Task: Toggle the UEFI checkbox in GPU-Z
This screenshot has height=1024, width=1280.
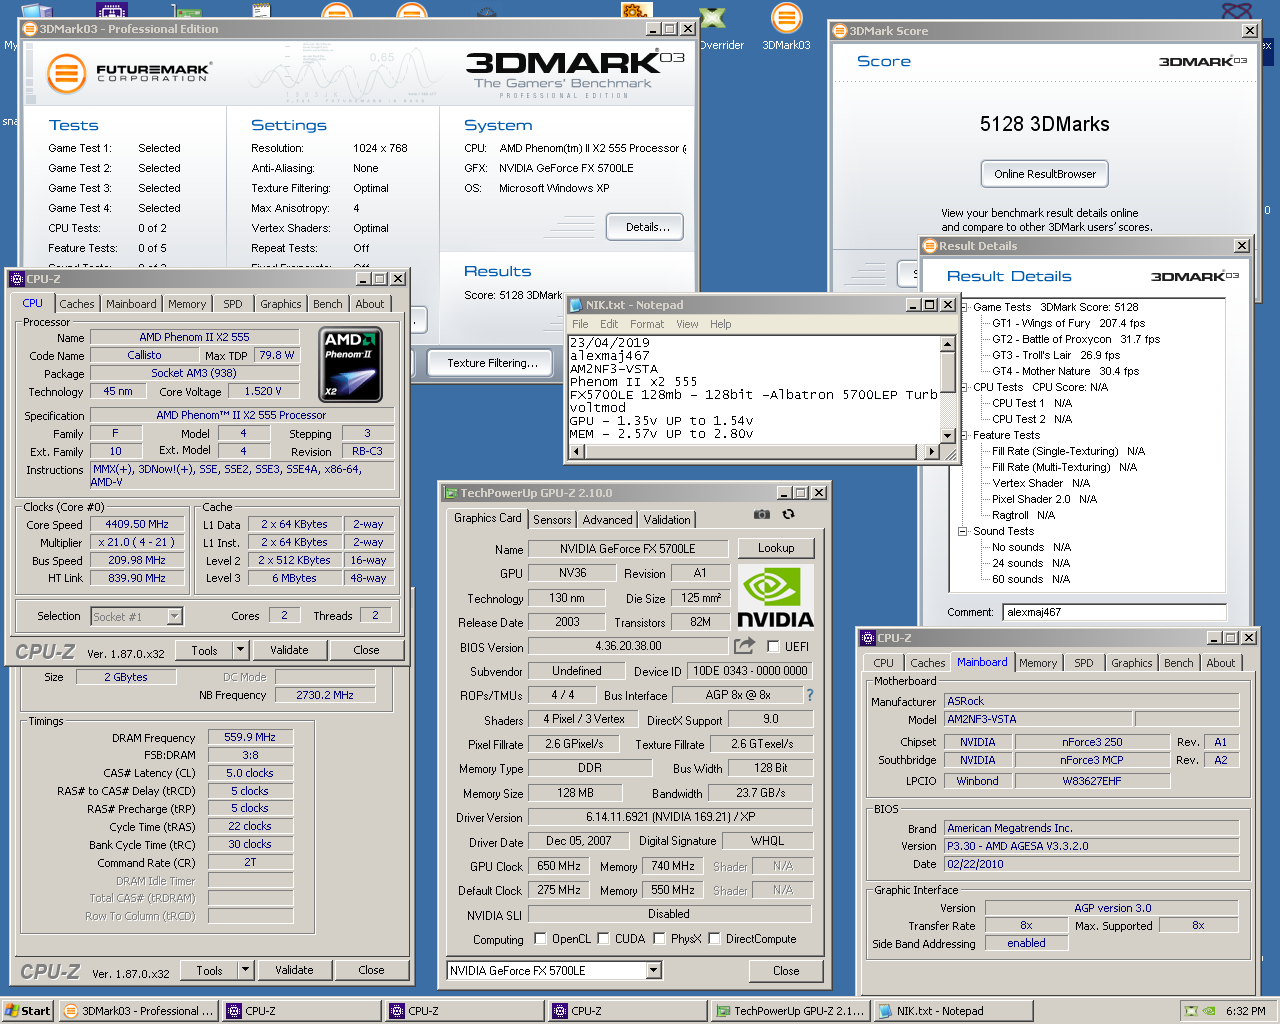Action: 773,647
